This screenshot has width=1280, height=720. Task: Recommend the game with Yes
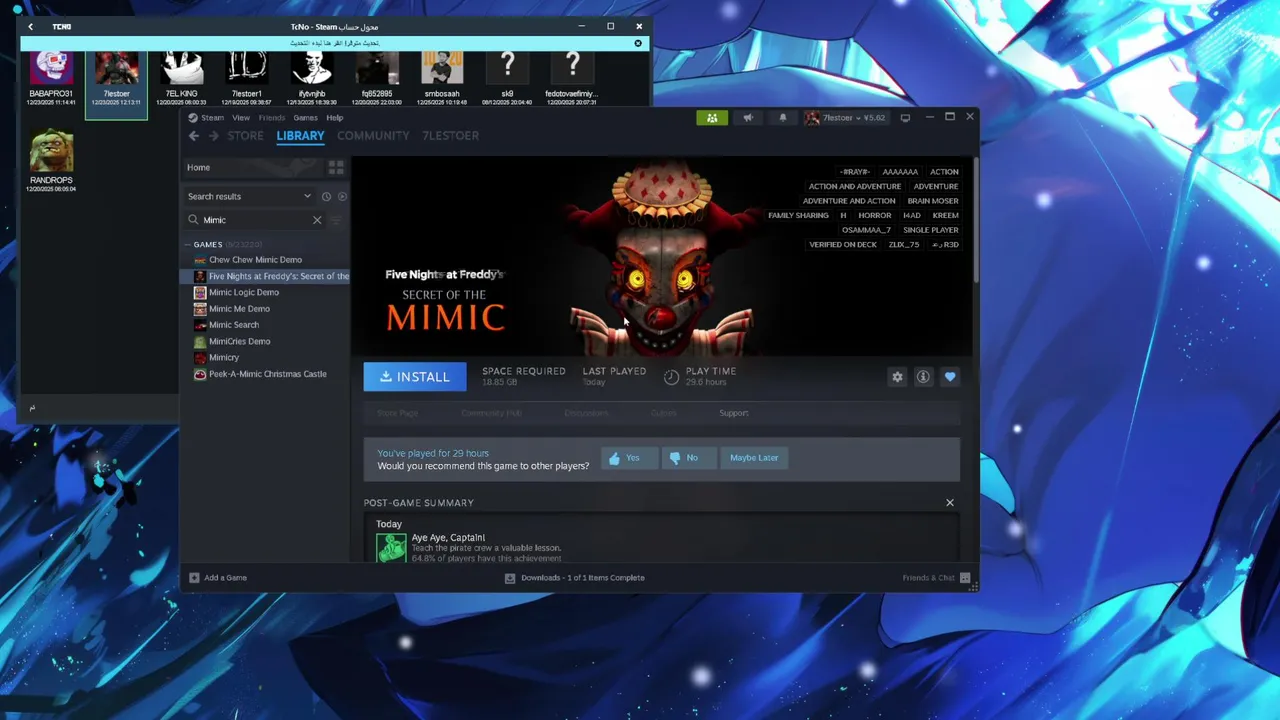629,458
